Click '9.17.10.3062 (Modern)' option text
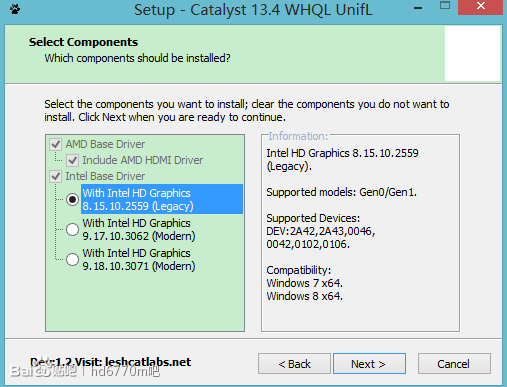The height and width of the screenshot is (387, 507). (139, 236)
